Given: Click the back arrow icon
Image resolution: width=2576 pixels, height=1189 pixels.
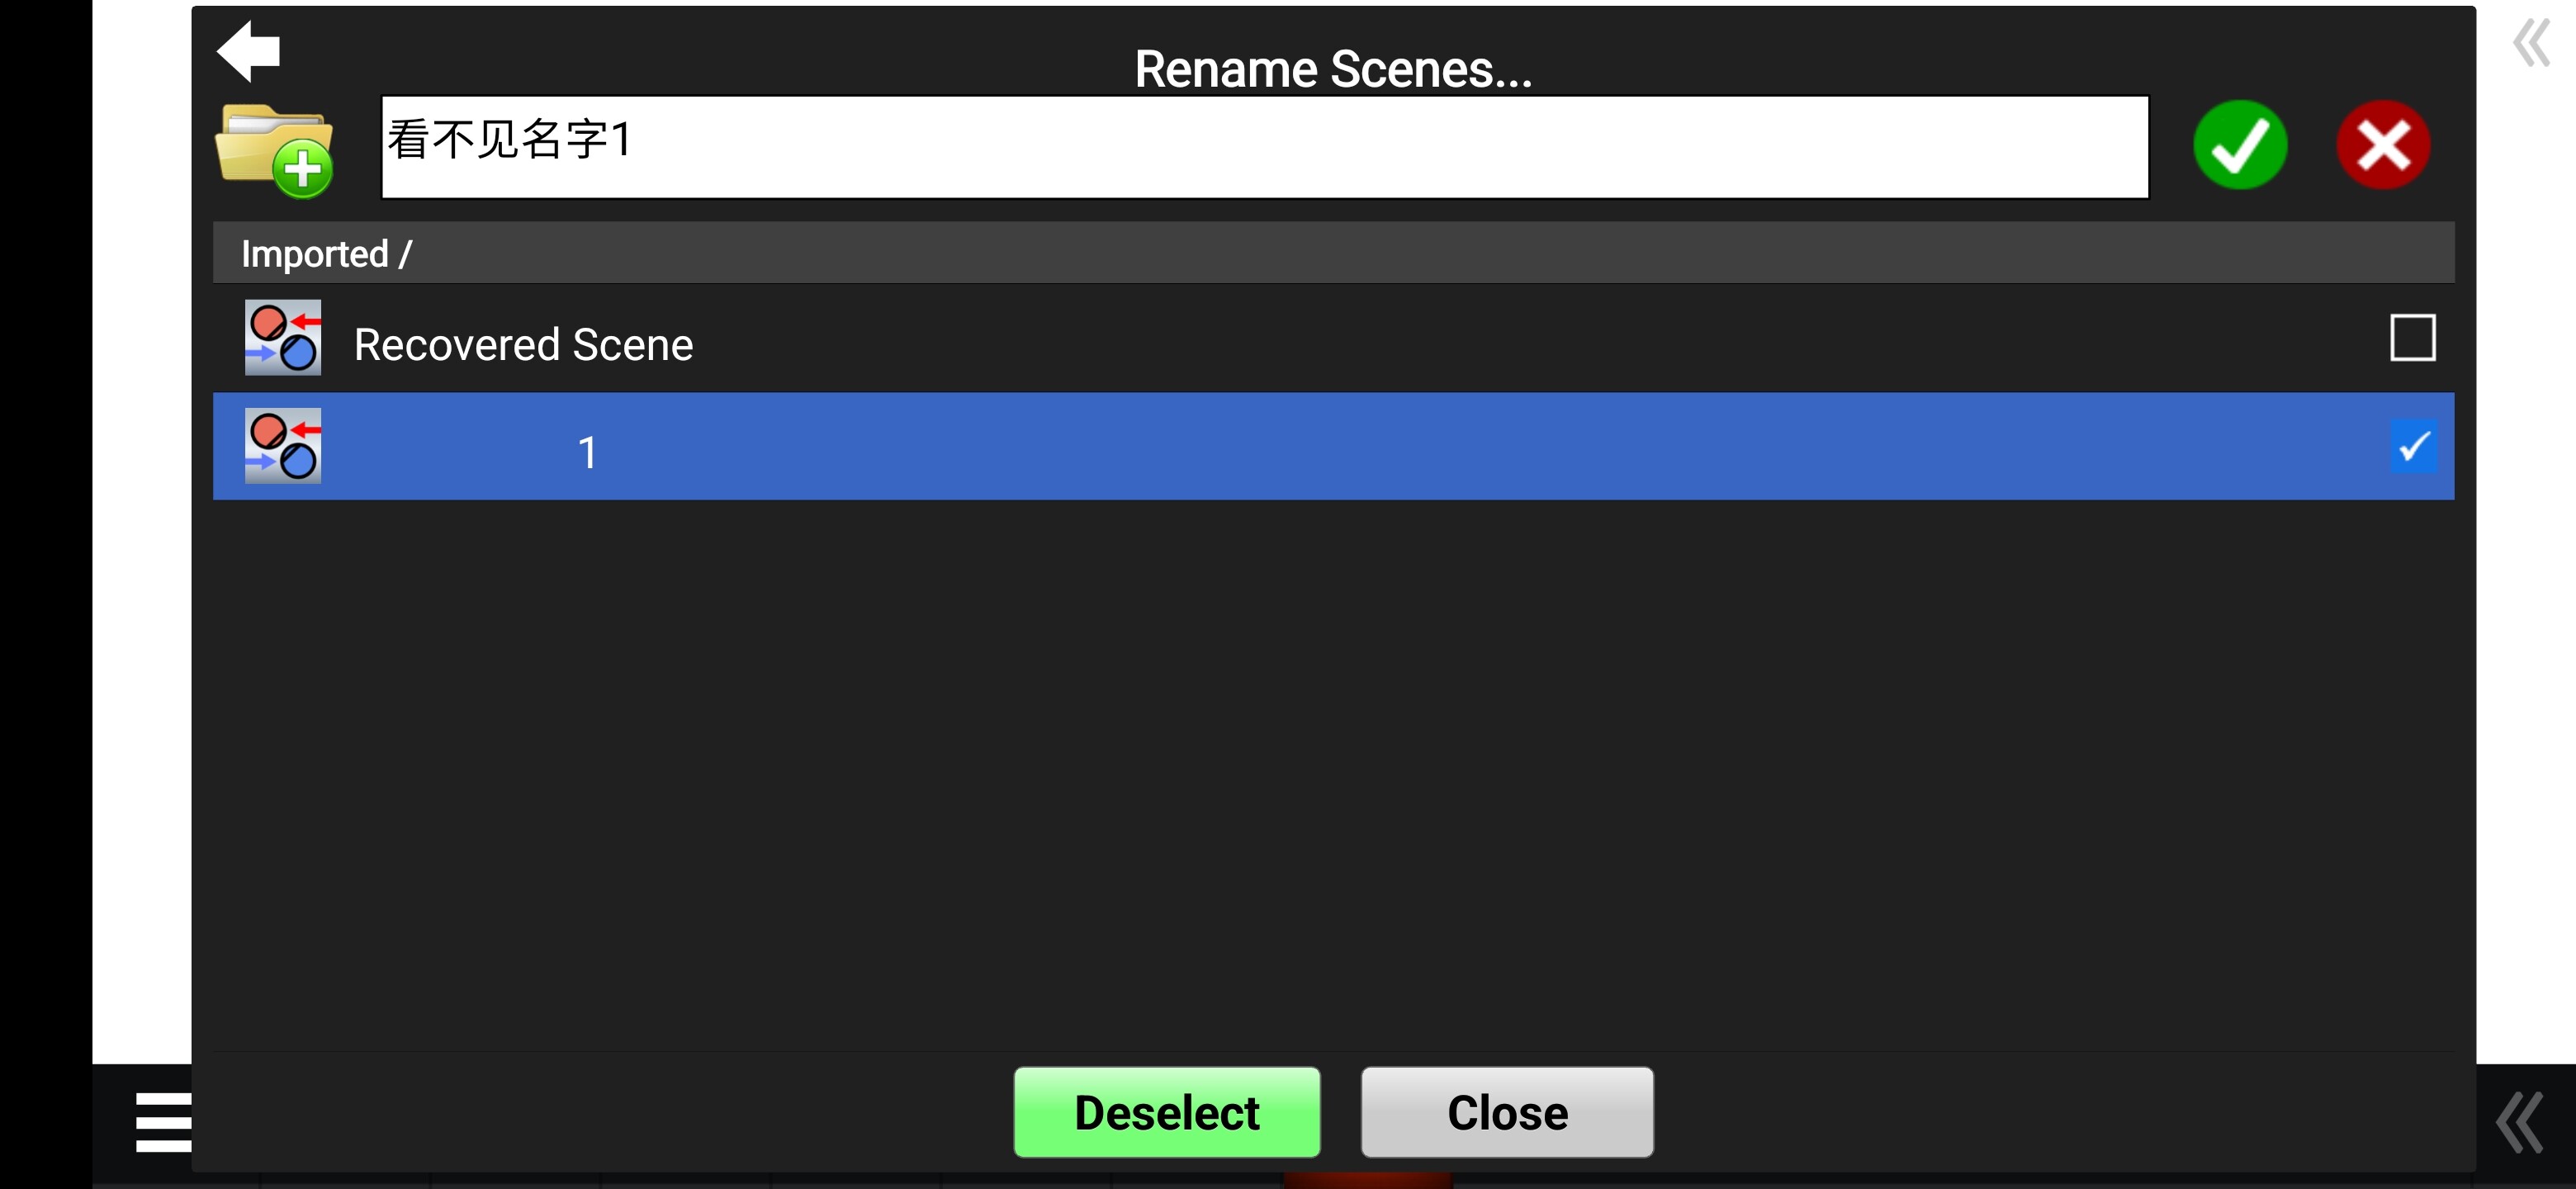Looking at the screenshot, I should [249, 50].
